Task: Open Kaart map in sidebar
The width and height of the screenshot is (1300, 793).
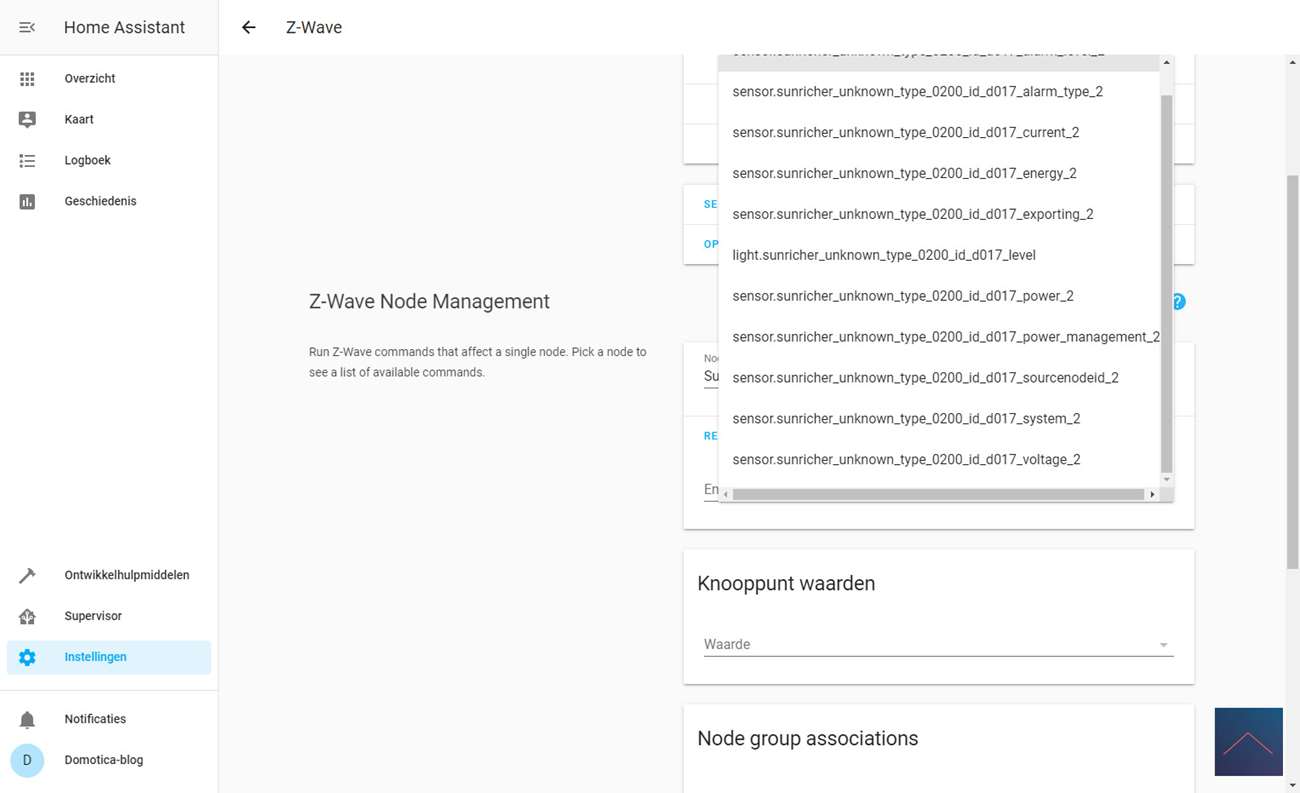Action: [x=79, y=119]
